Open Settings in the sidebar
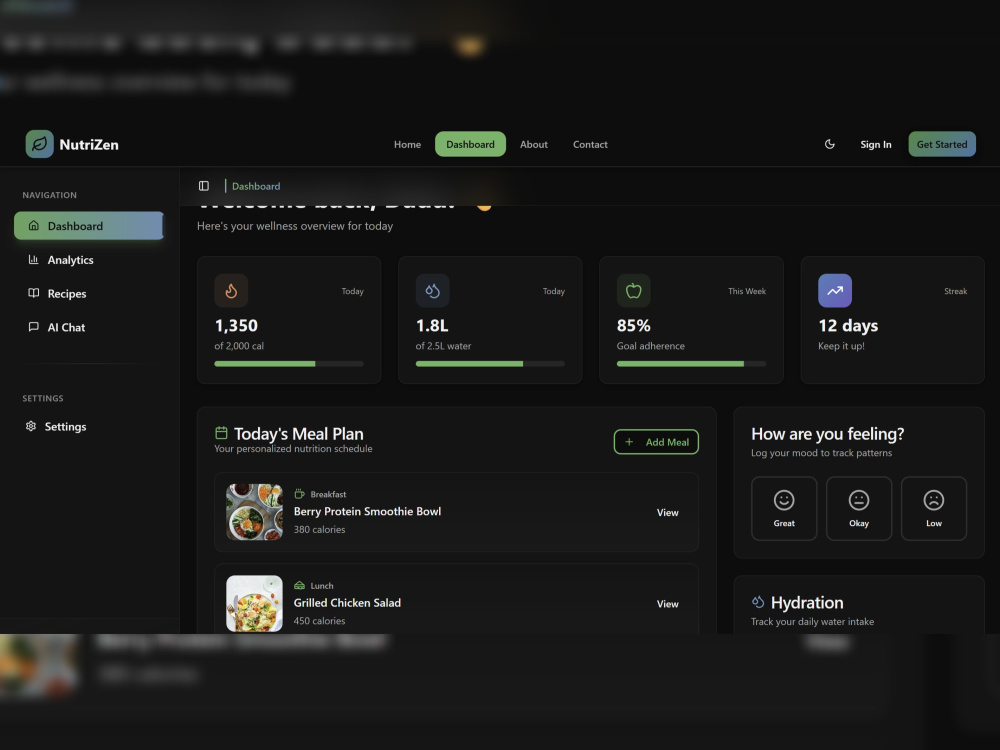This screenshot has width=1000, height=750. [x=89, y=426]
